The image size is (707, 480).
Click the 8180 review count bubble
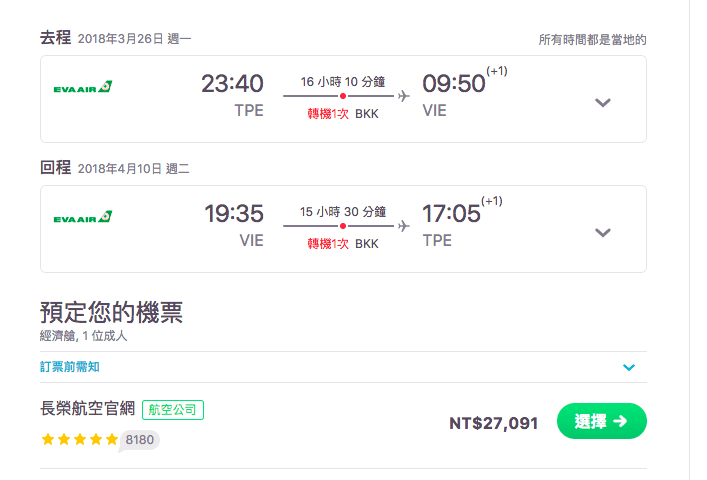139,440
